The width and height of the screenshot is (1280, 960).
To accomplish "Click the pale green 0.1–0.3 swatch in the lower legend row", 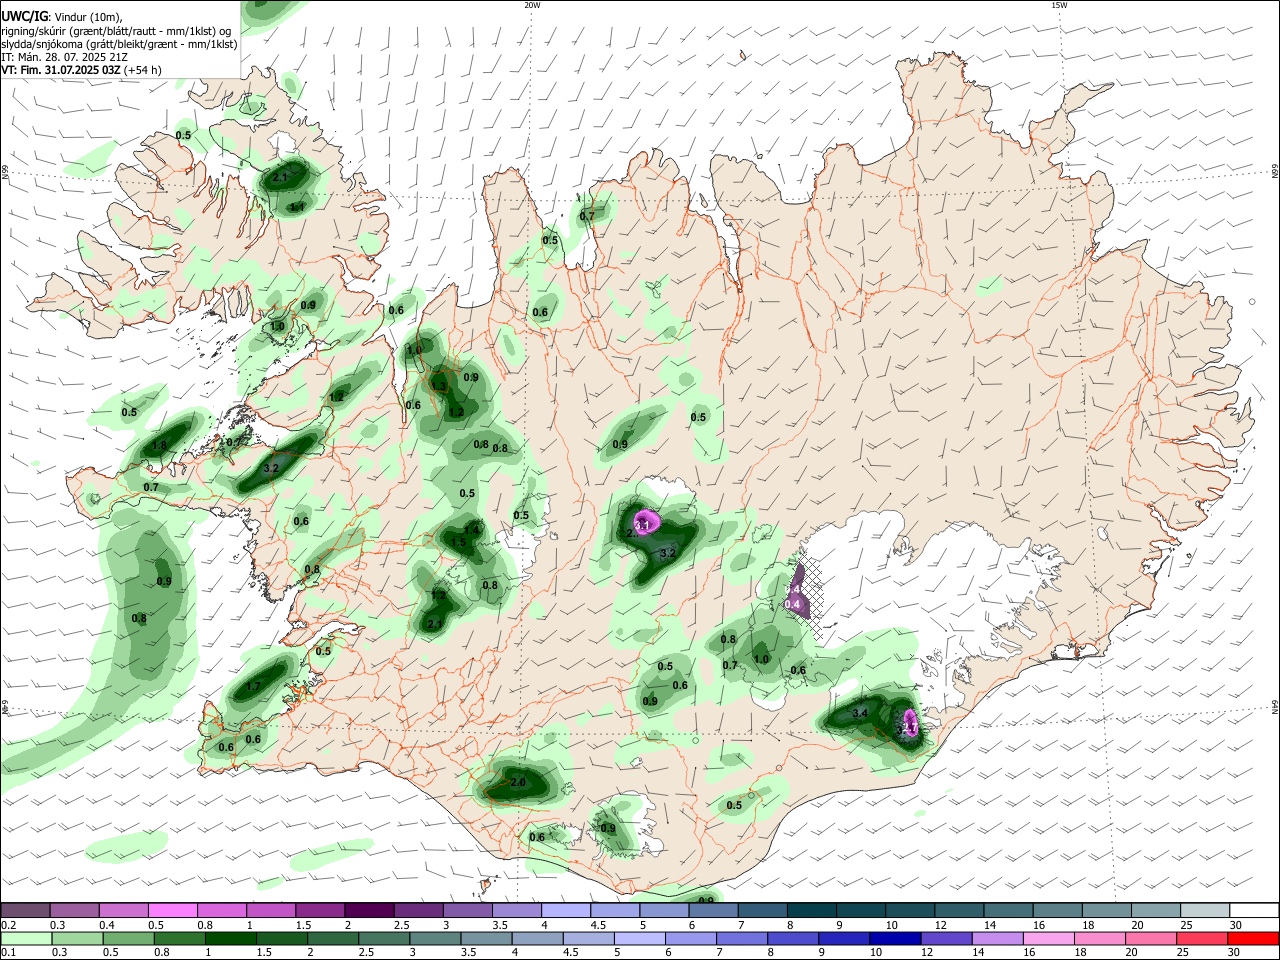I will 27,938.
